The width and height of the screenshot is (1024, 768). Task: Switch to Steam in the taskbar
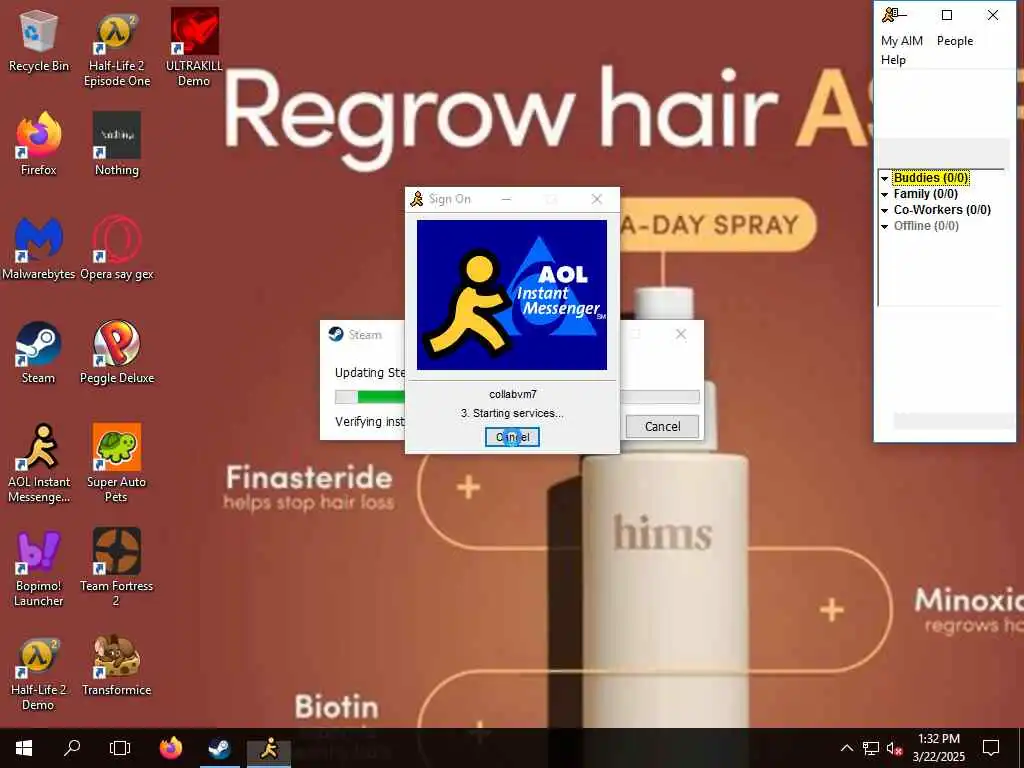tap(219, 748)
